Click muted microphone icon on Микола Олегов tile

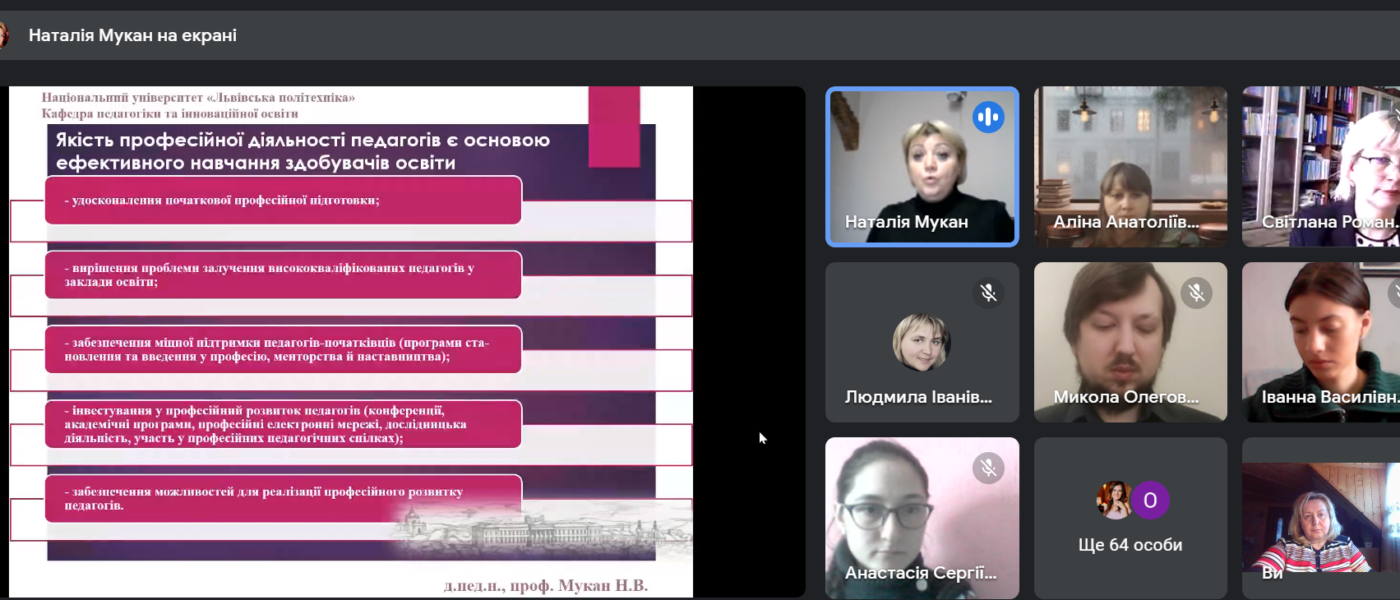1196,292
